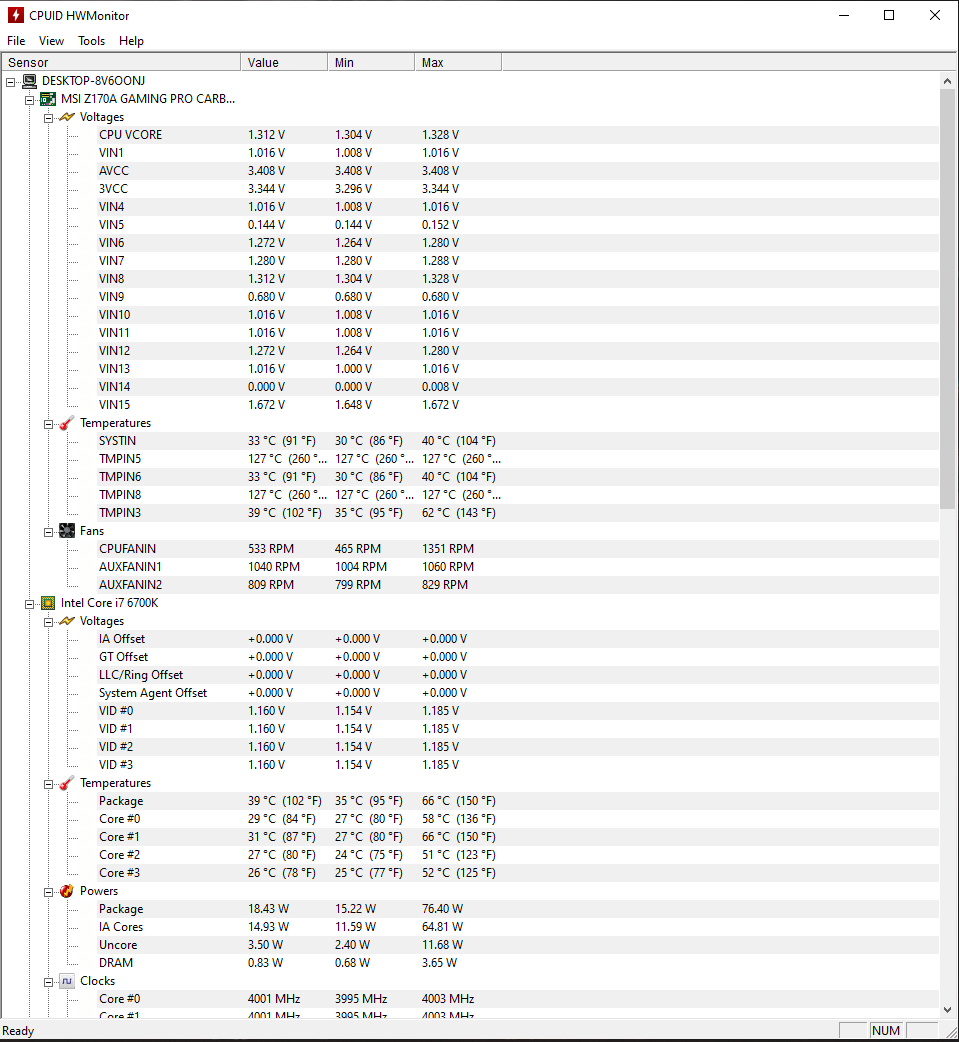Select the VID #0 row
The image size is (959, 1042).
pyautogui.click(x=518, y=710)
